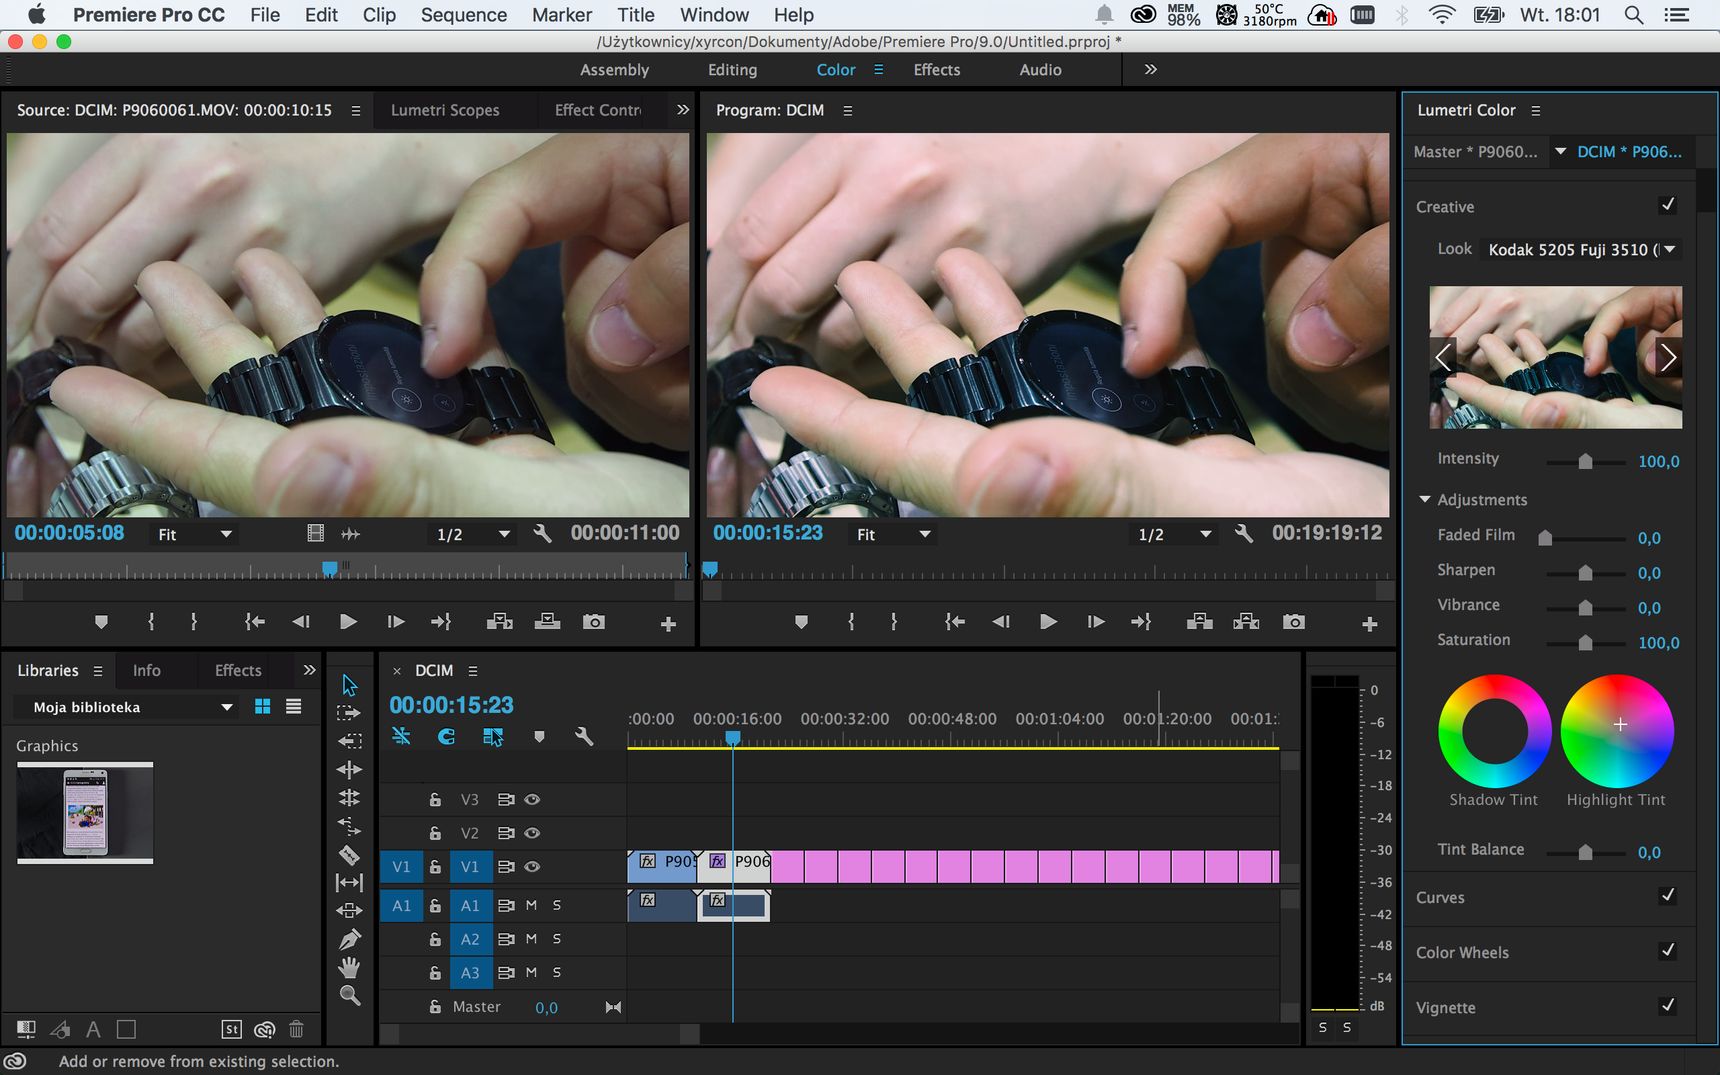Show more workspaces with double chevron
Viewport: 1720px width, 1075px height.
click(x=1150, y=69)
